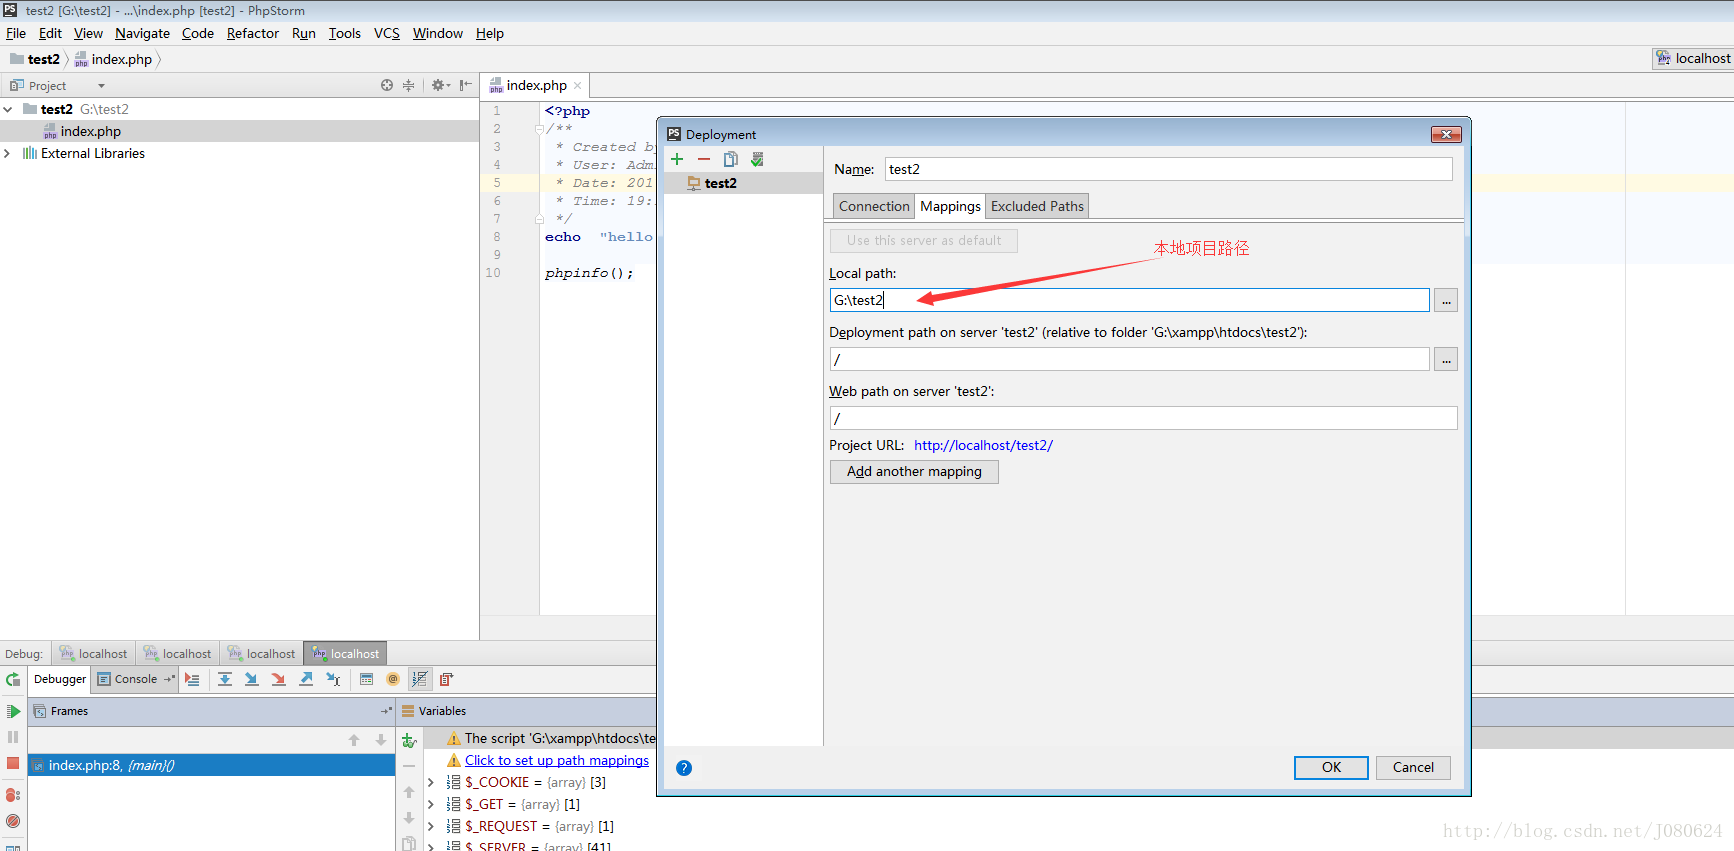1734x851 pixels.
Task: Focus the Deployment path on server field
Action: click(x=1129, y=359)
